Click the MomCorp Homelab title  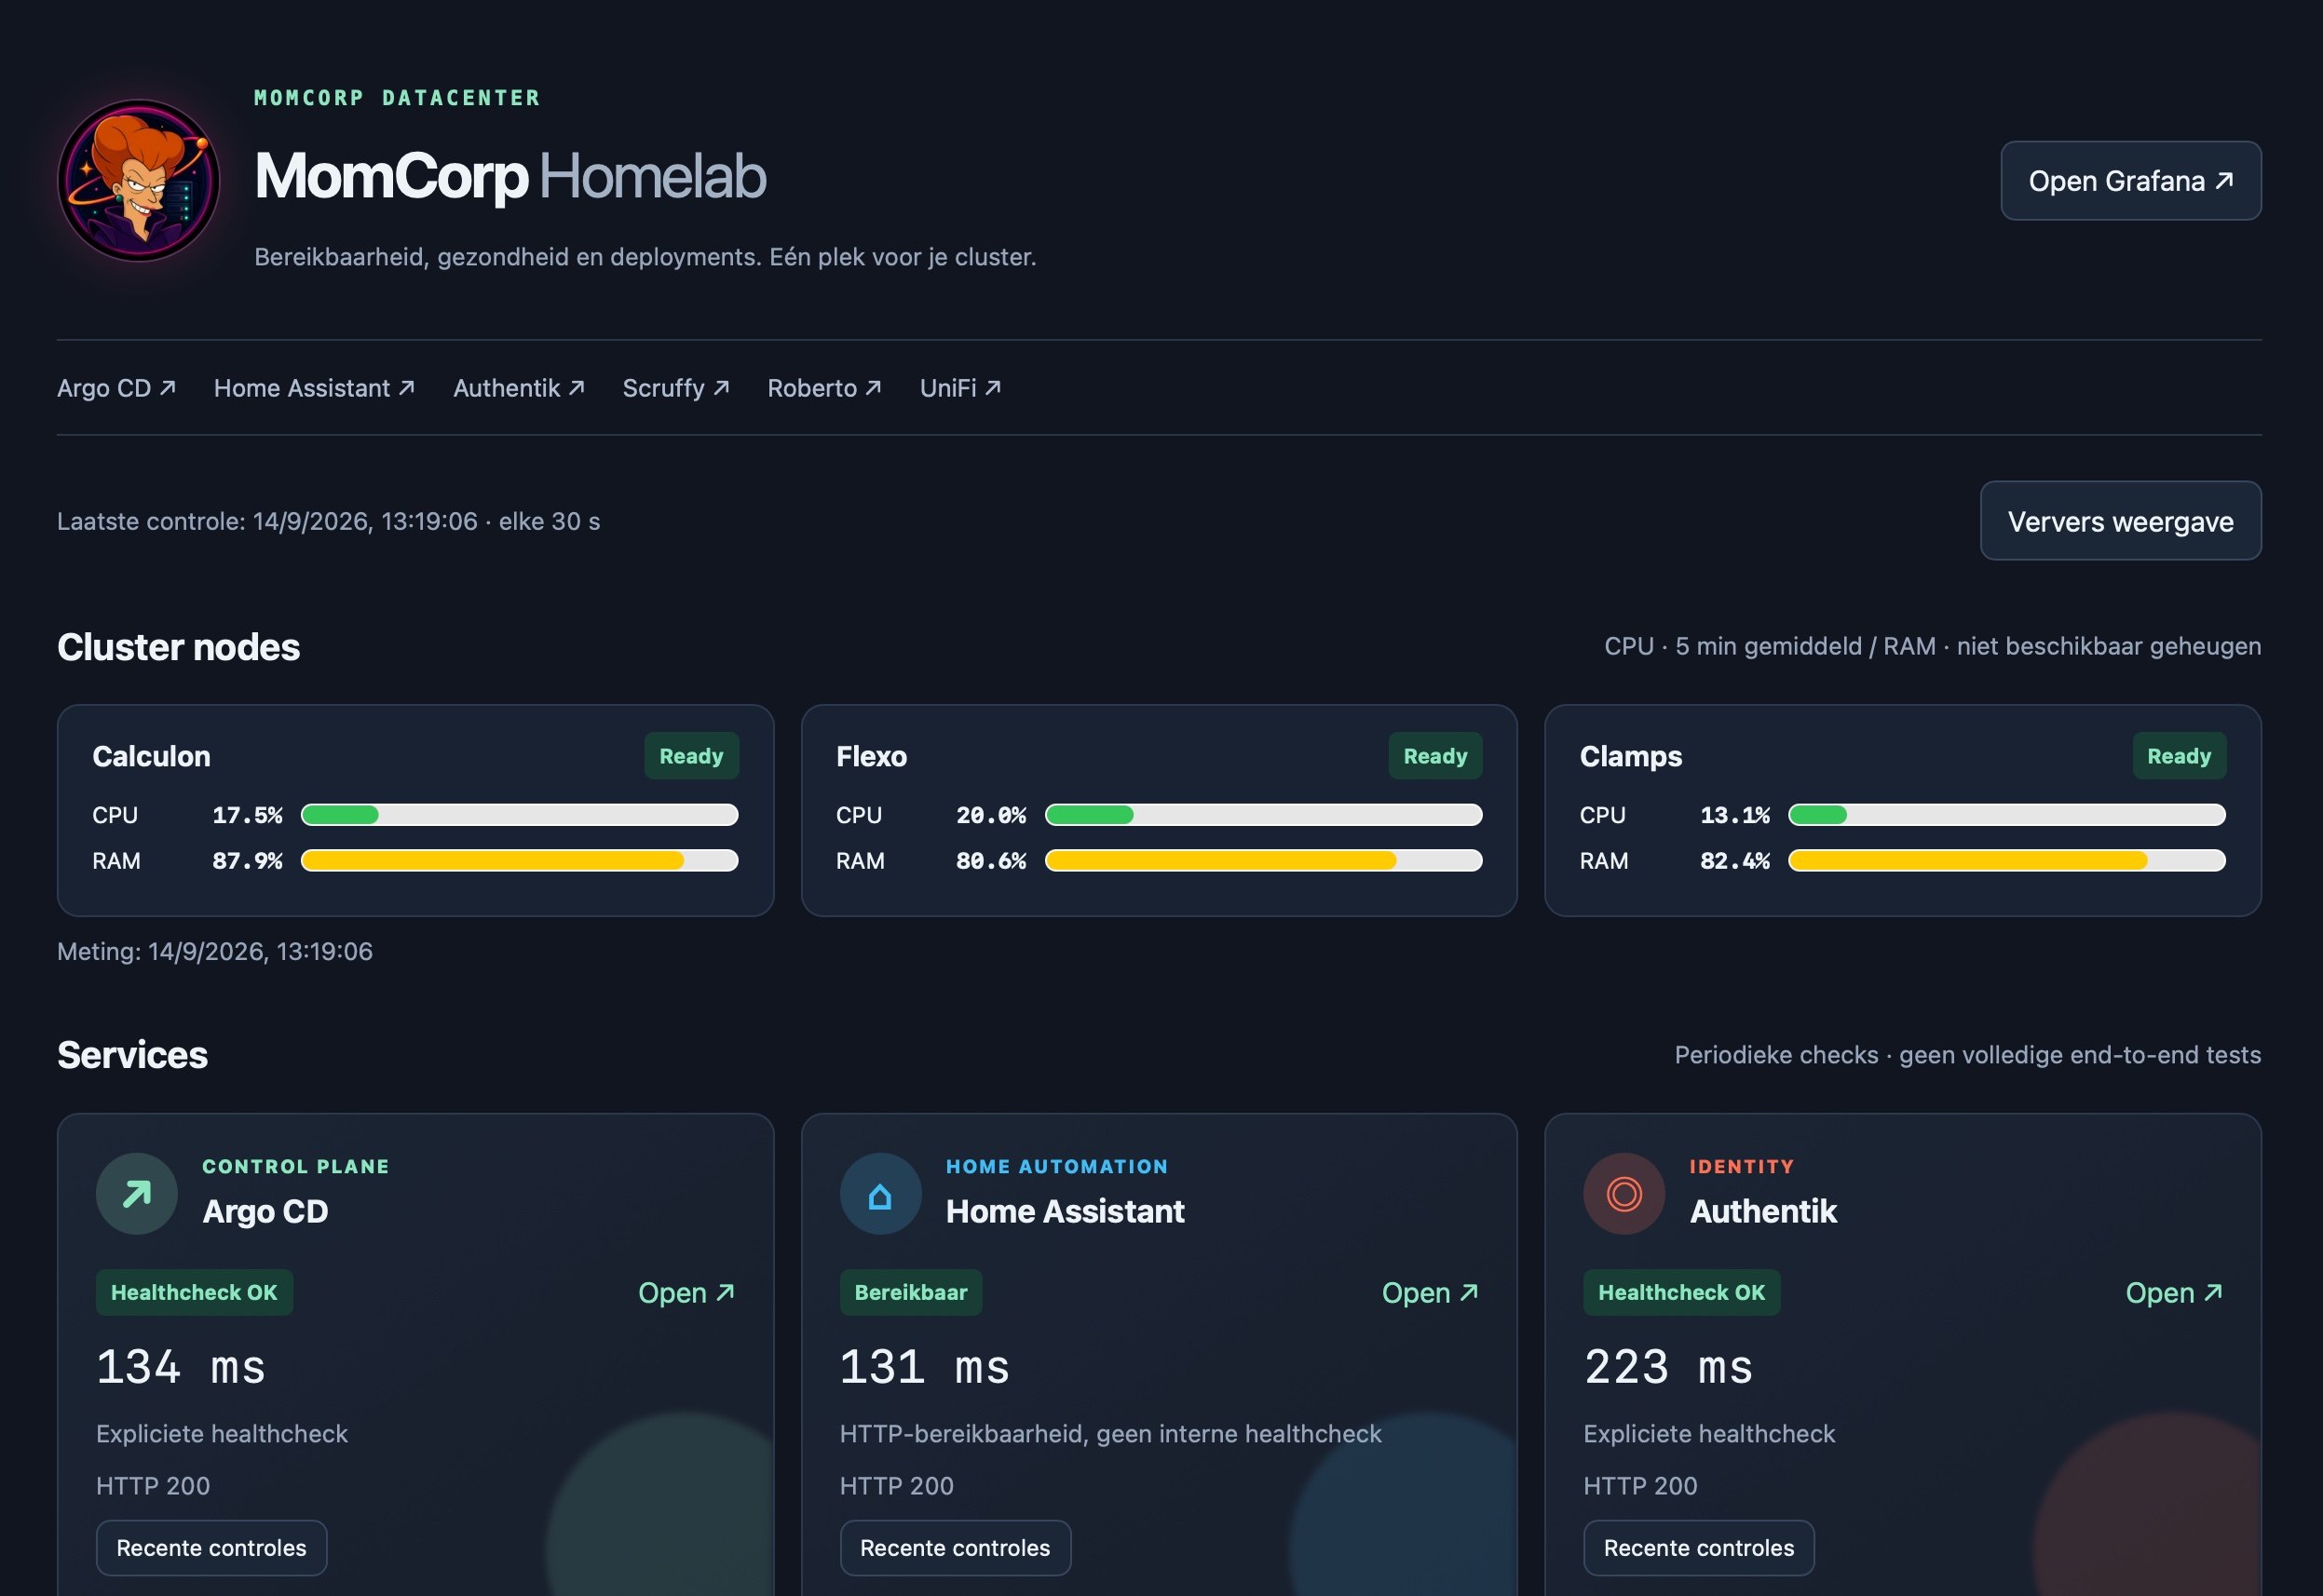pyautogui.click(x=510, y=176)
